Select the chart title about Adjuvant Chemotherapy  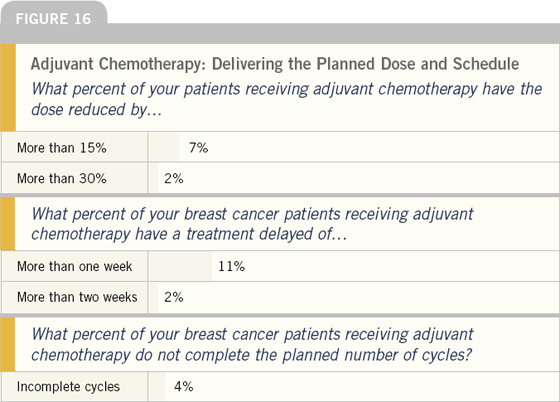coord(275,64)
